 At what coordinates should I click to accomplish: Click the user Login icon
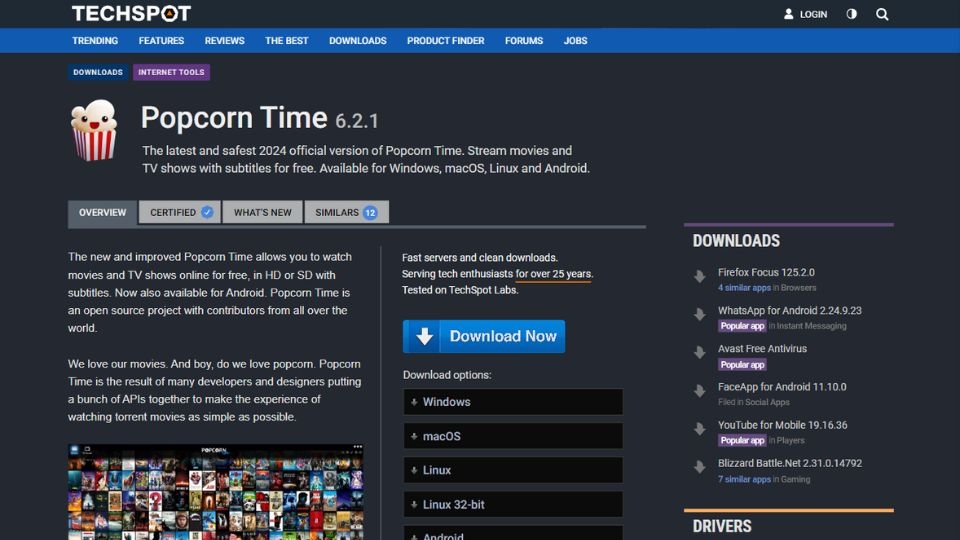(x=789, y=14)
